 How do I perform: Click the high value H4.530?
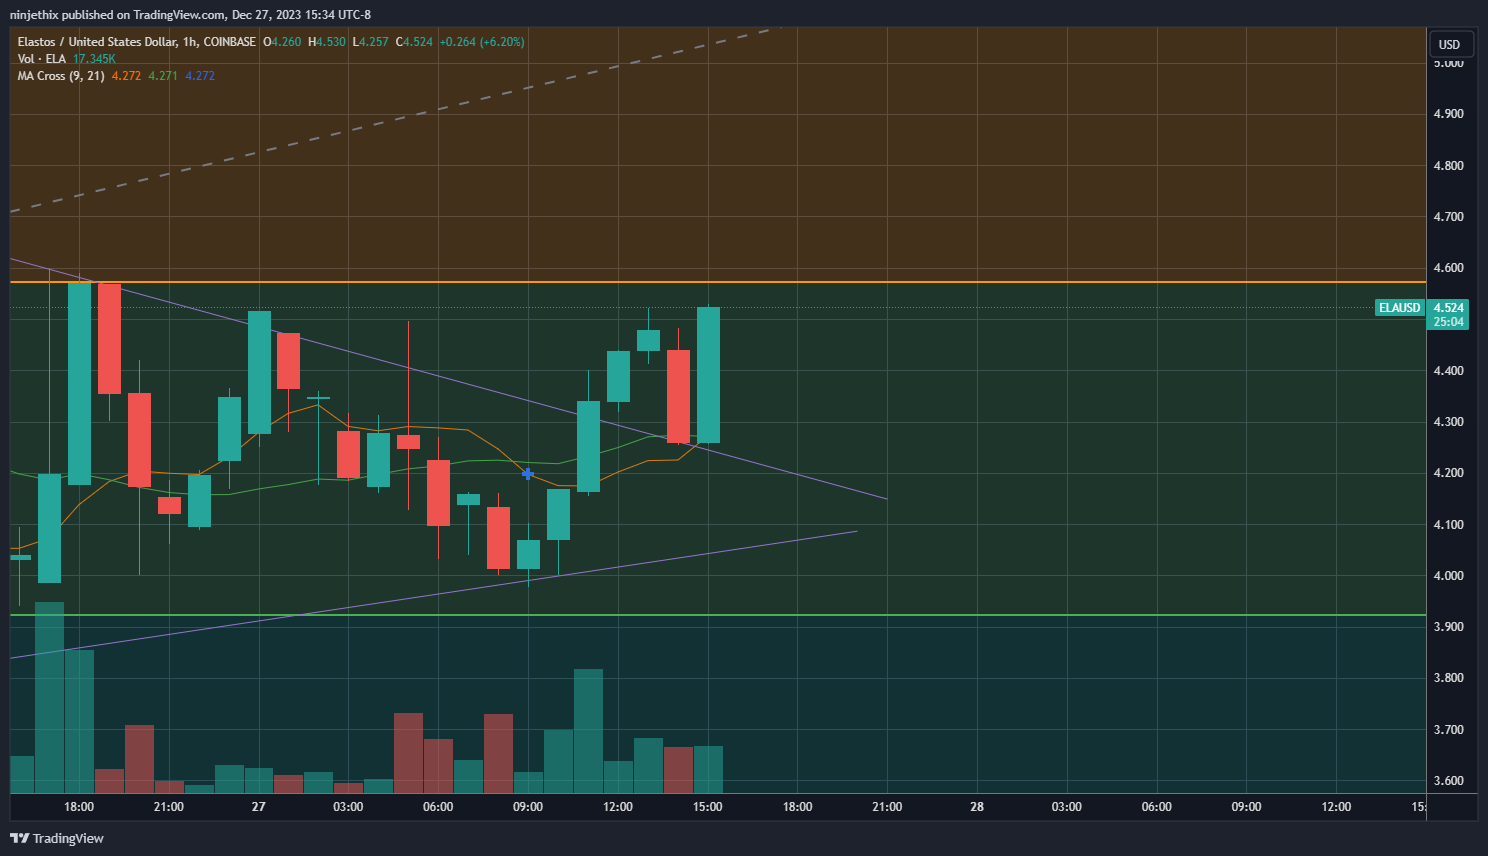[327, 42]
